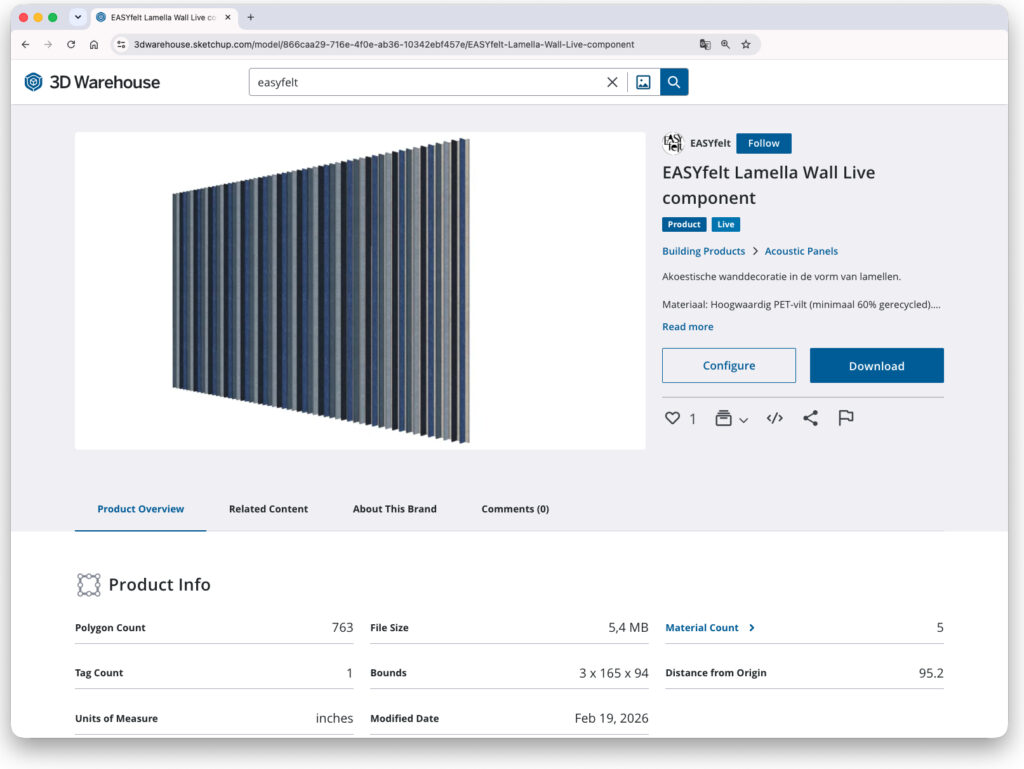Click the Units of Measure inches value
The image size is (1024, 769).
tap(334, 718)
